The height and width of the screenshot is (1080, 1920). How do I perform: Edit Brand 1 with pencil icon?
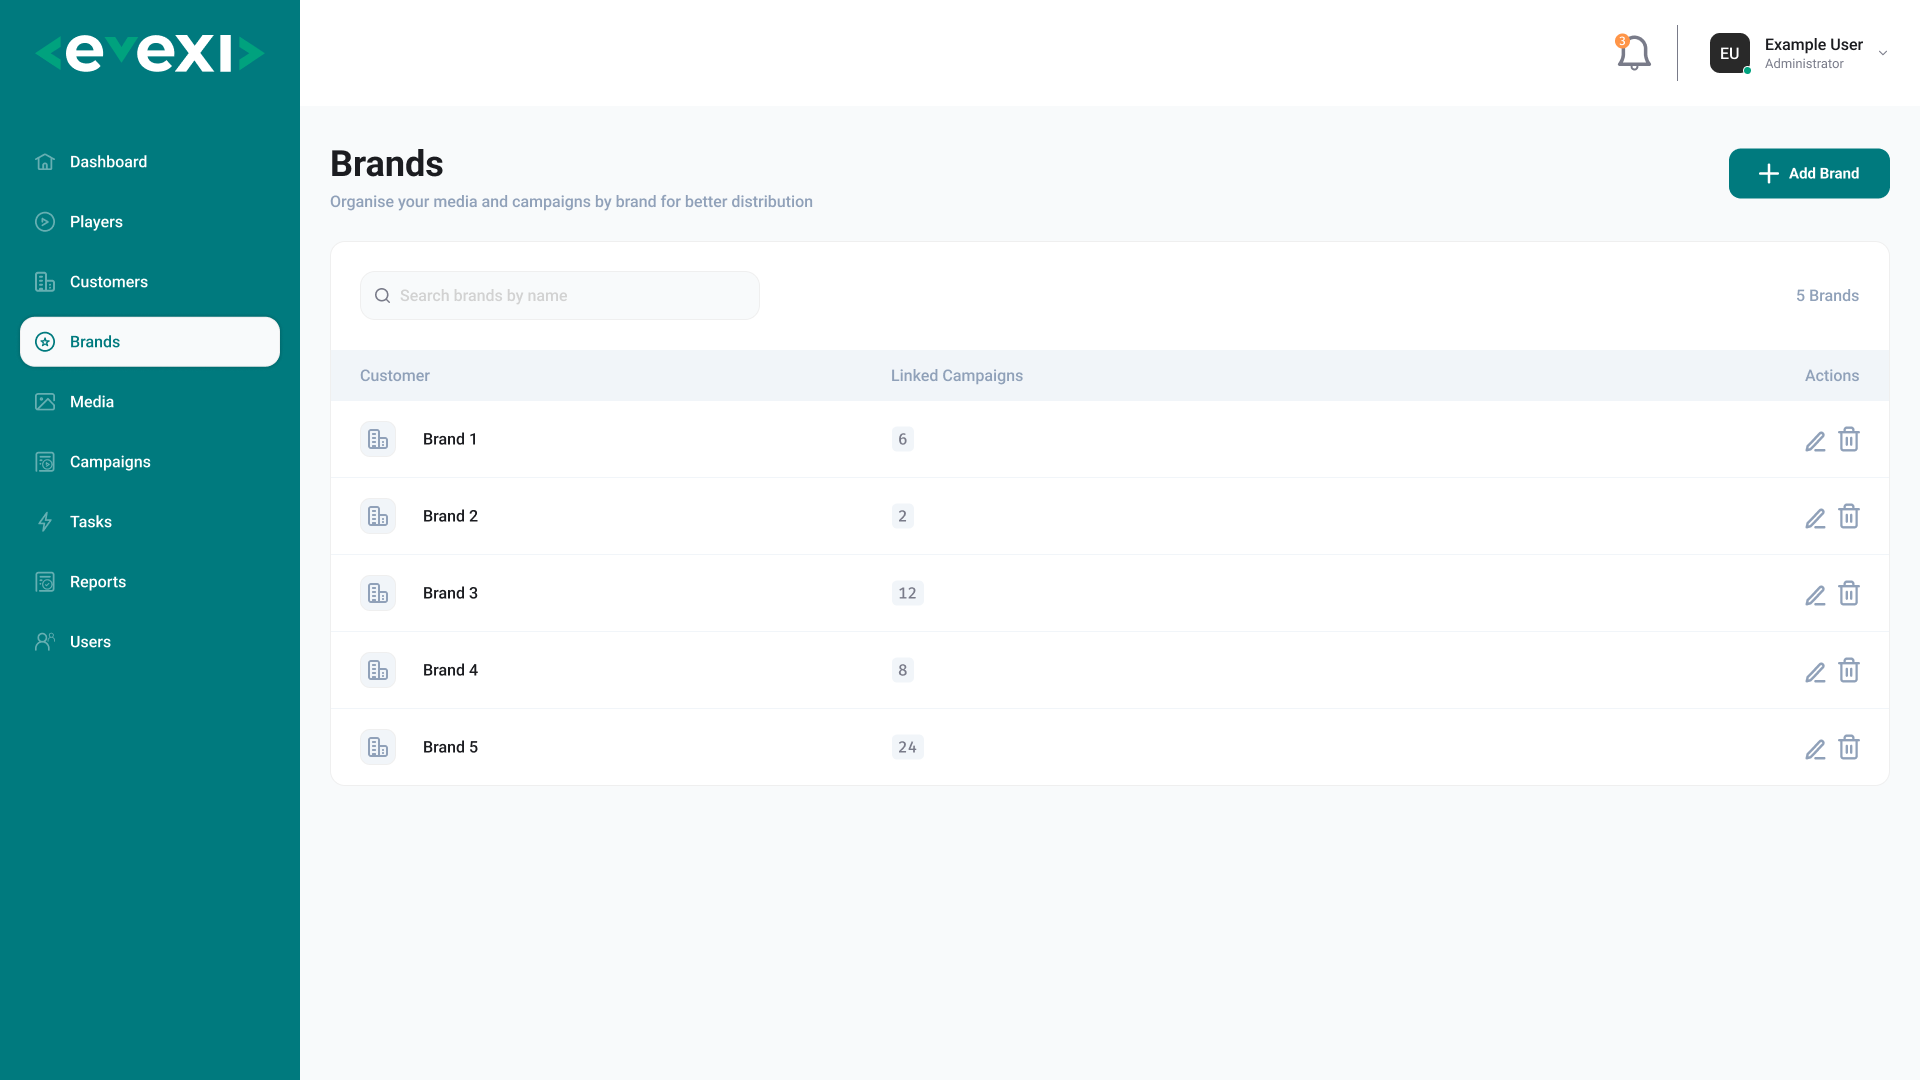pyautogui.click(x=1815, y=441)
